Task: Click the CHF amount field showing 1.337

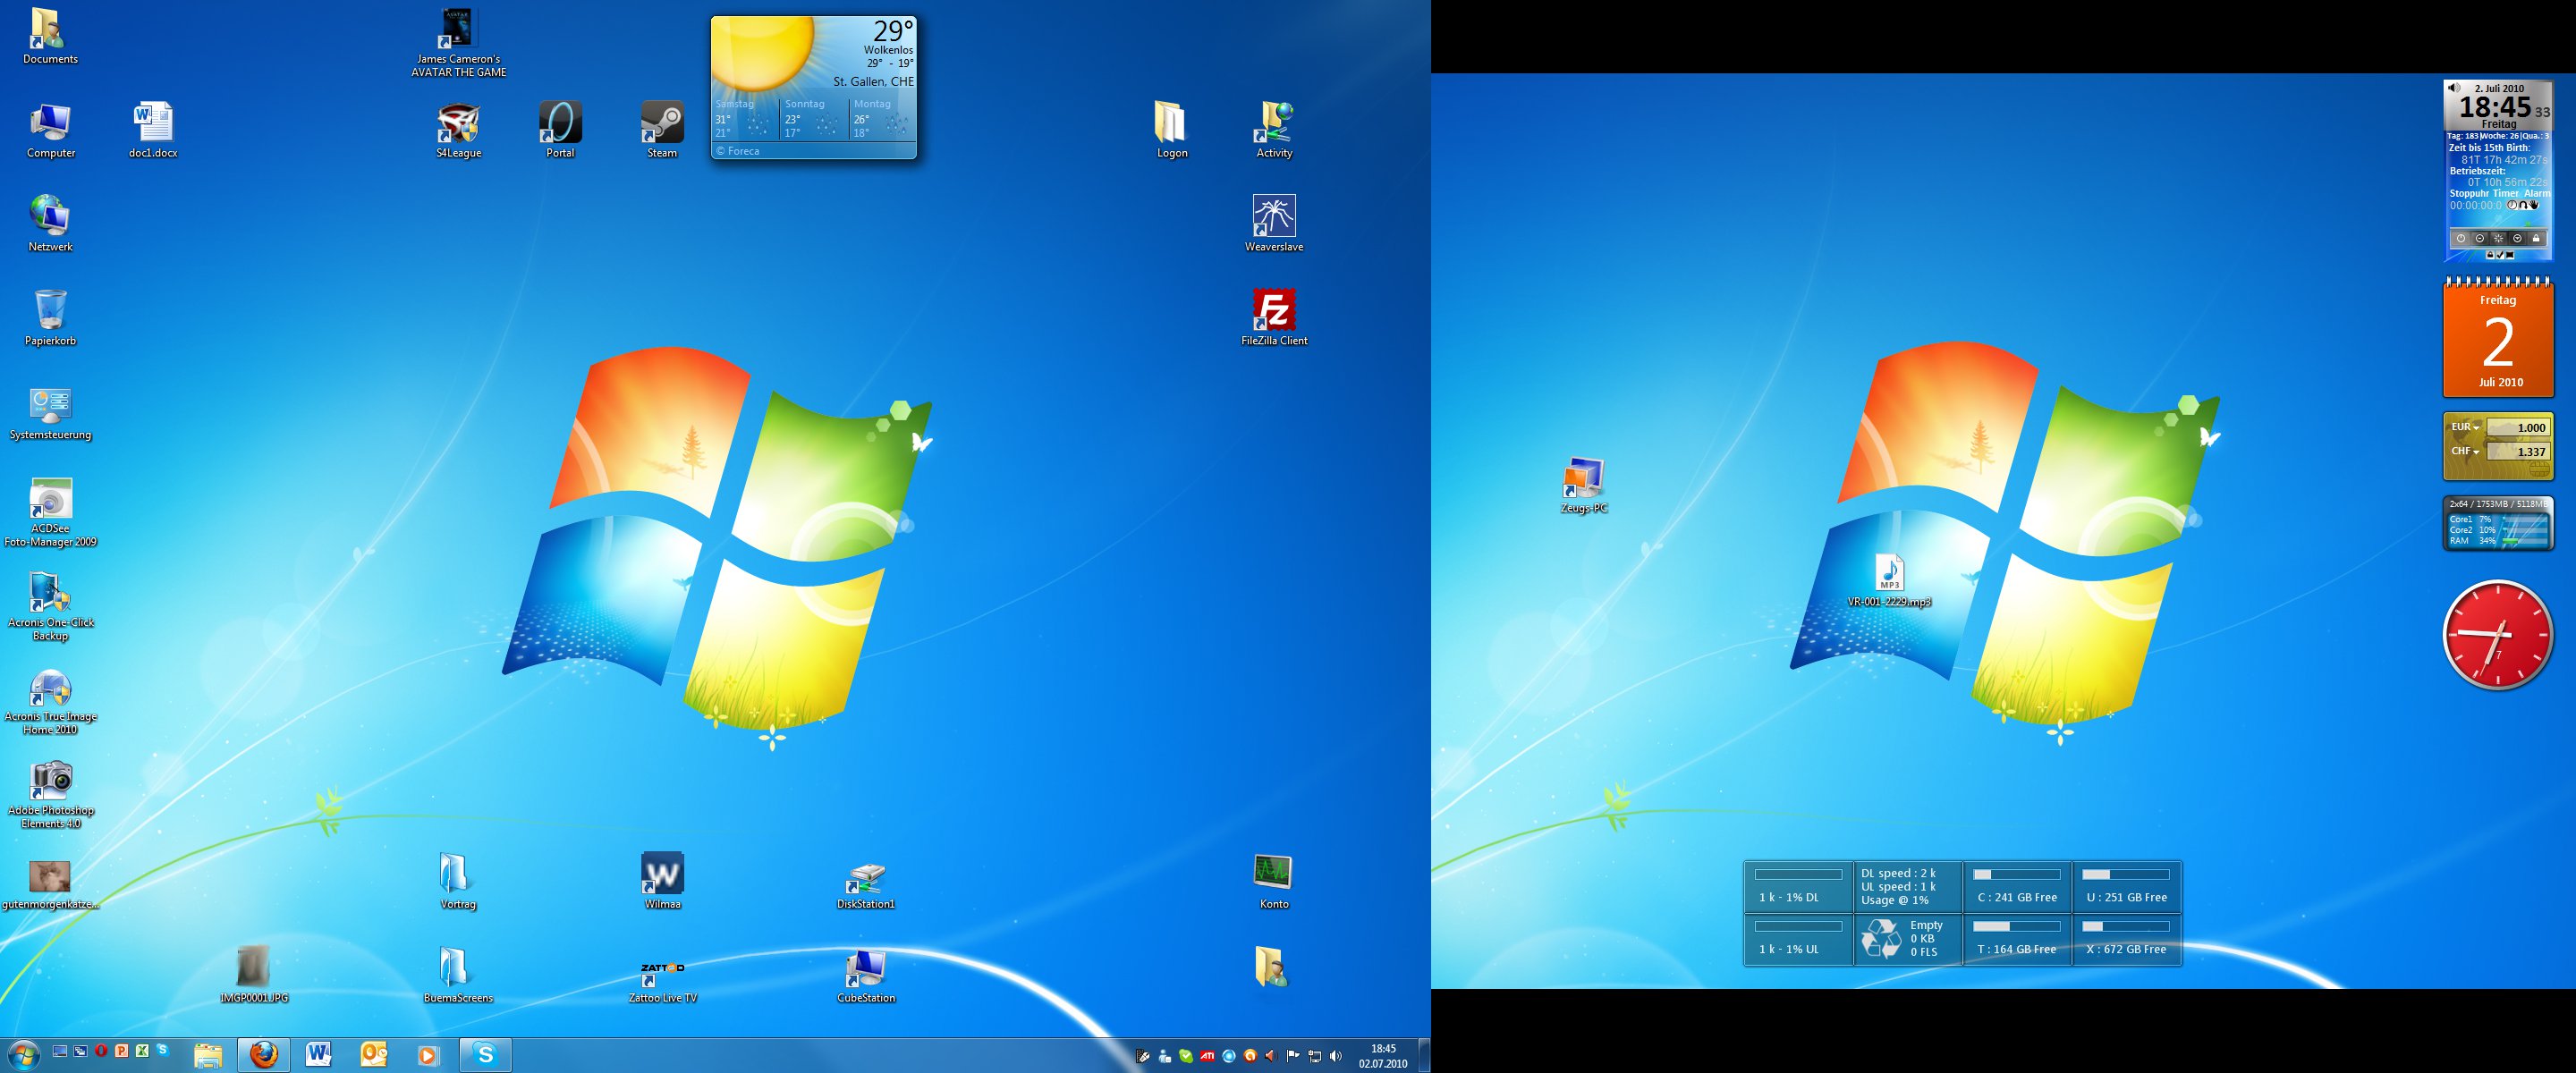Action: [x=2519, y=452]
